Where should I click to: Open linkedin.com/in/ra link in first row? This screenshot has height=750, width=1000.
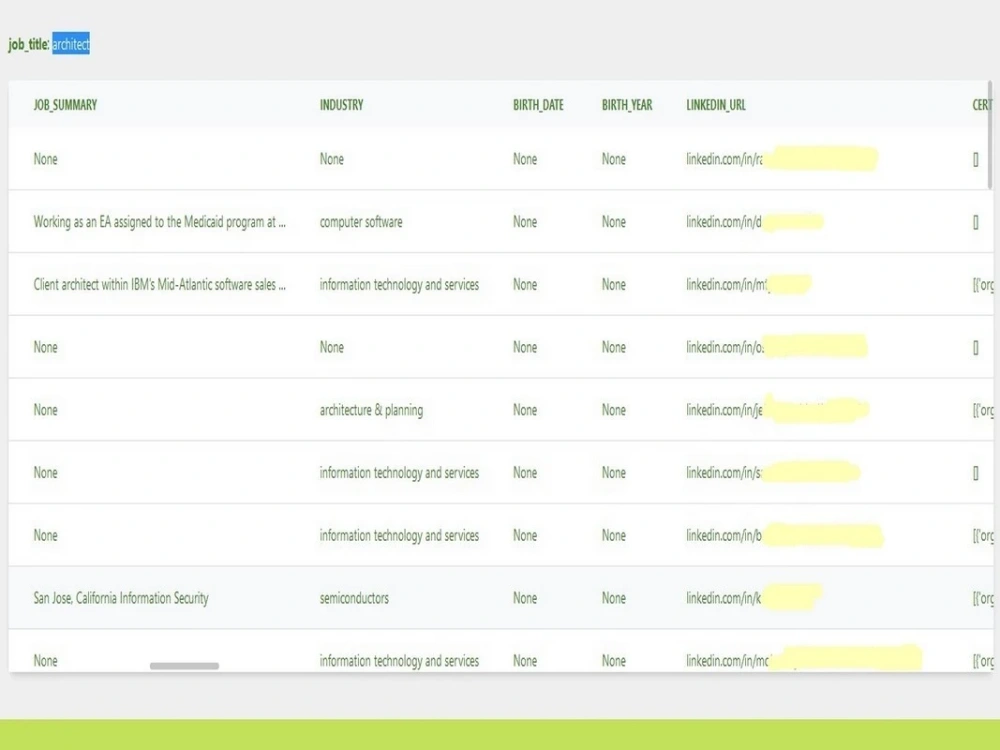pyautogui.click(x=782, y=159)
